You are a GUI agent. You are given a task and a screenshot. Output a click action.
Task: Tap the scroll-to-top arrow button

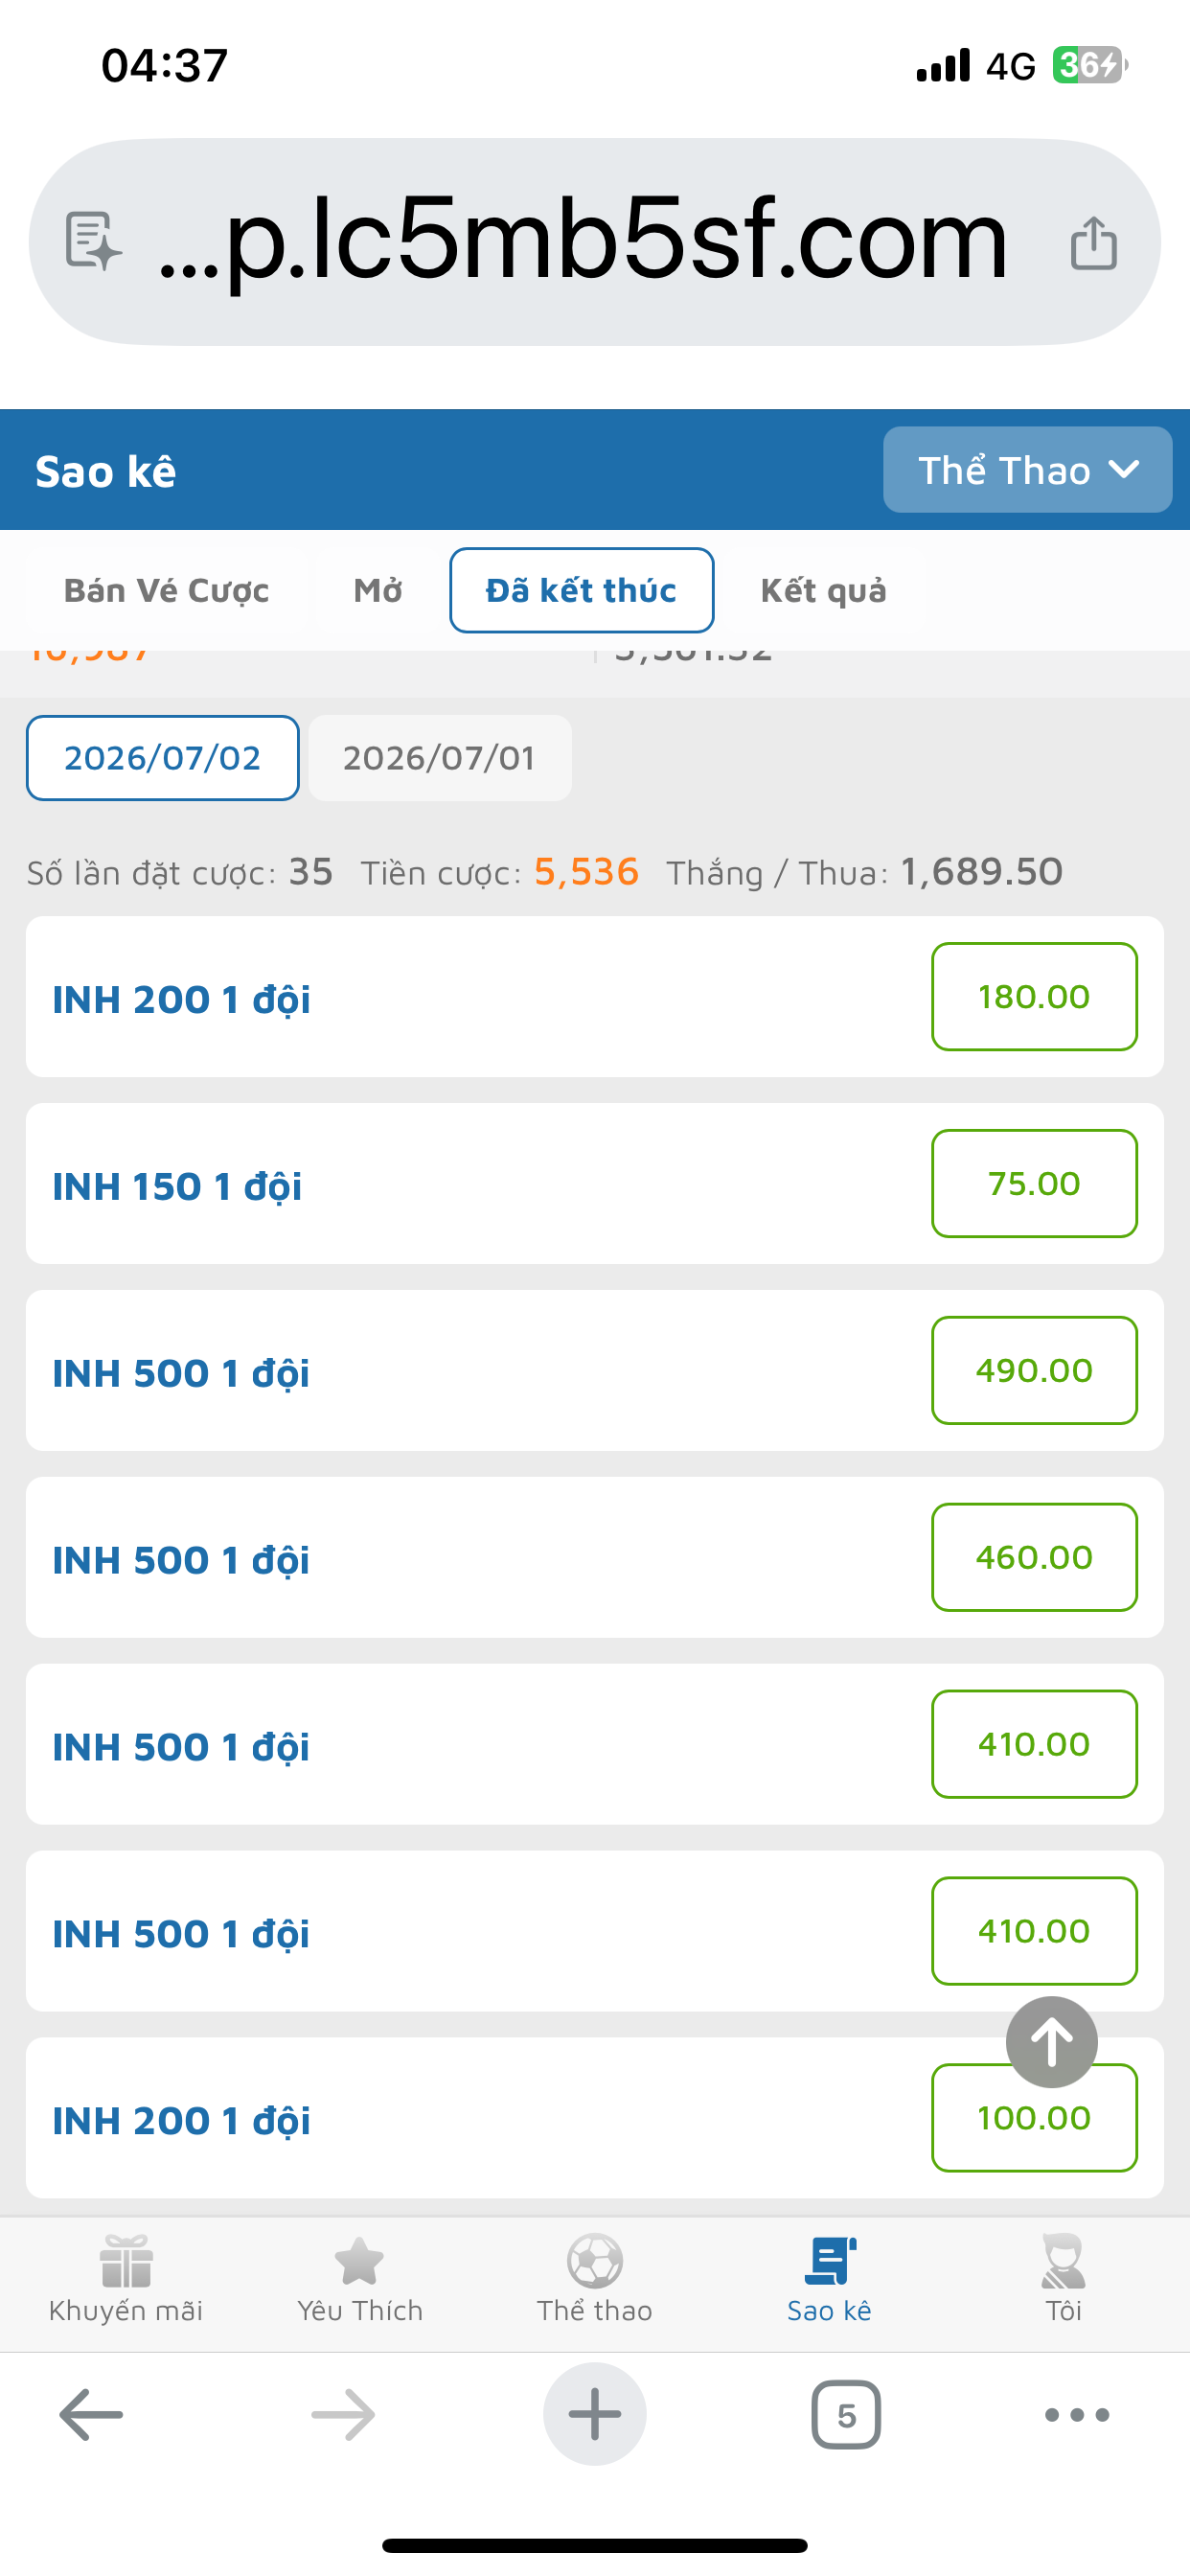click(1051, 2041)
